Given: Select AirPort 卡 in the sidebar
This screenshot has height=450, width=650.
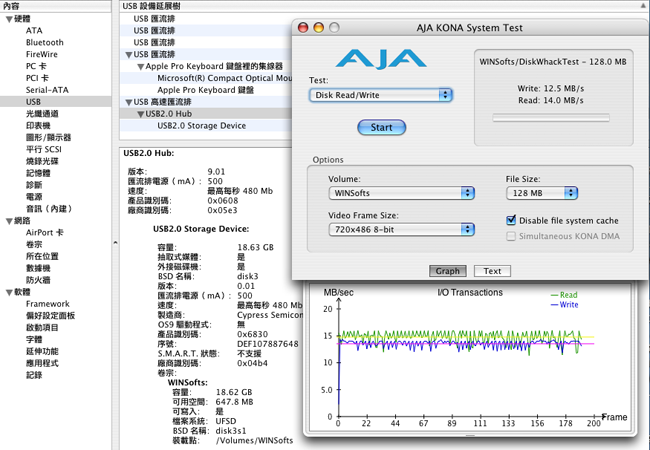Looking at the screenshot, I should 45,232.
